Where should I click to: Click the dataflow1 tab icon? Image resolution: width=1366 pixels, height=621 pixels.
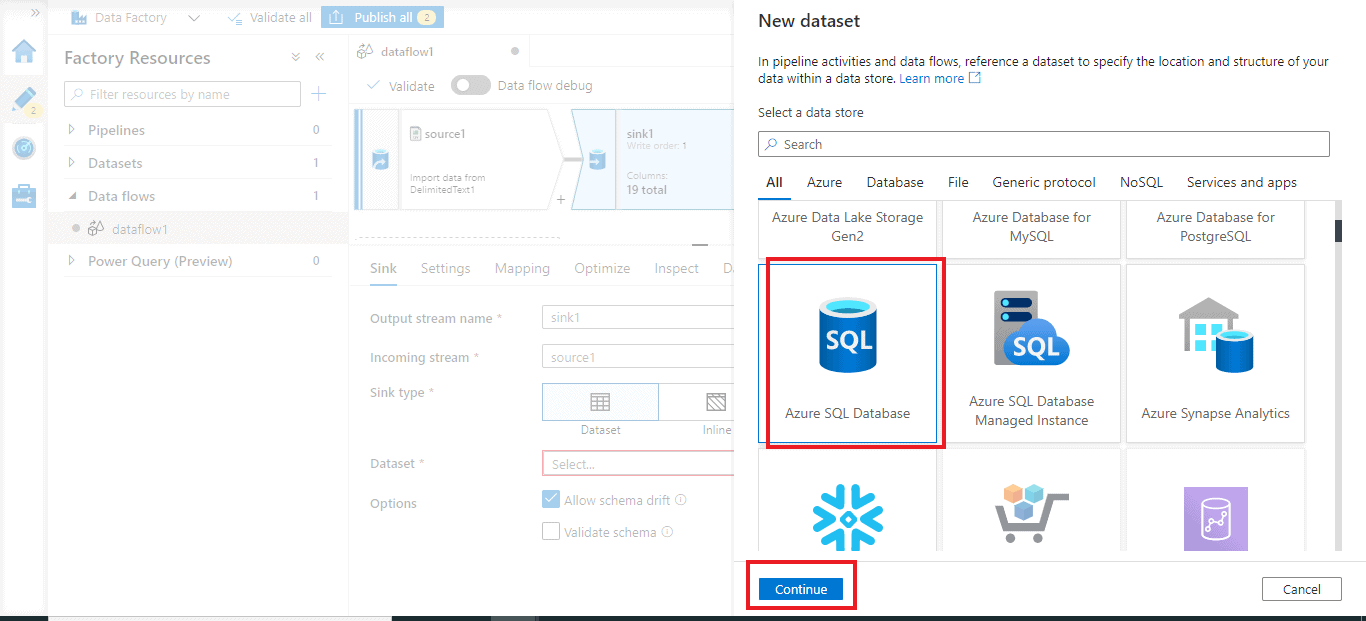tap(366, 51)
